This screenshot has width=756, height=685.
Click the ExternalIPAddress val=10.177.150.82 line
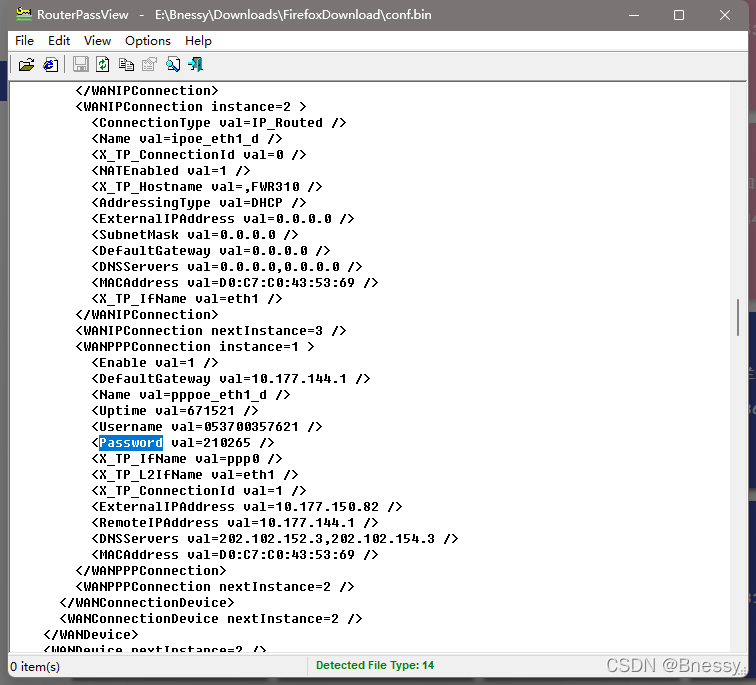(x=247, y=507)
